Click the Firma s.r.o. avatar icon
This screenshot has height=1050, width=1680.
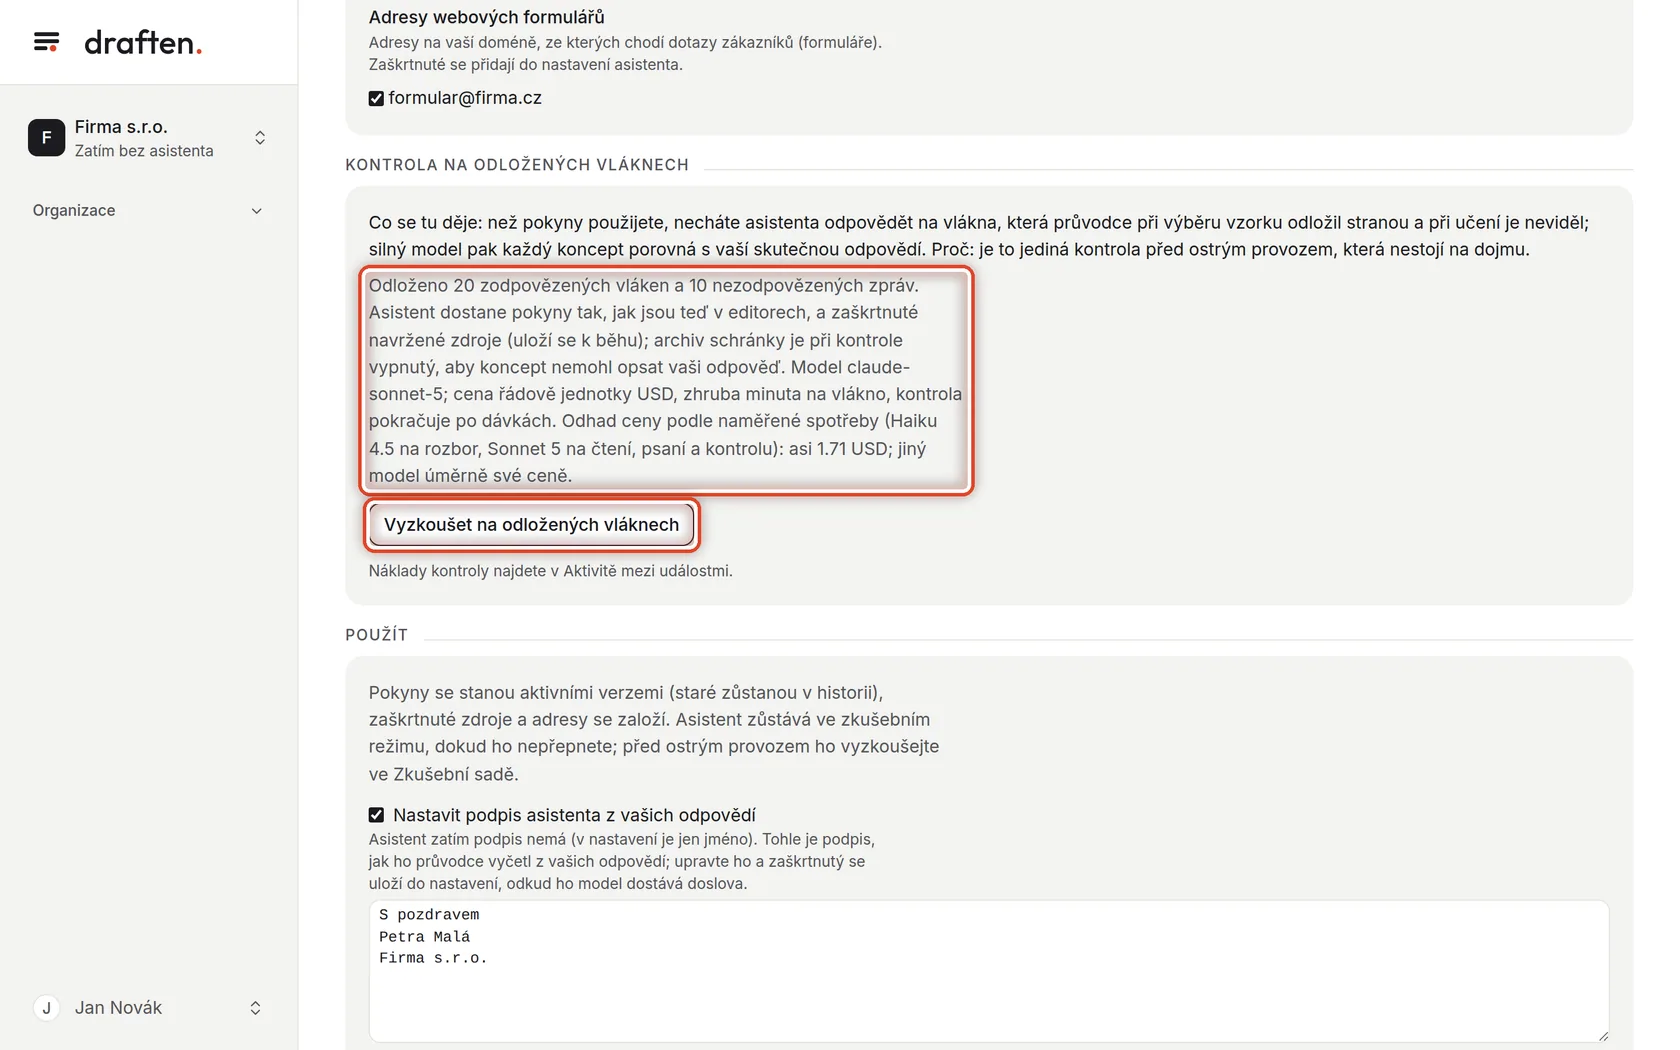[46, 138]
